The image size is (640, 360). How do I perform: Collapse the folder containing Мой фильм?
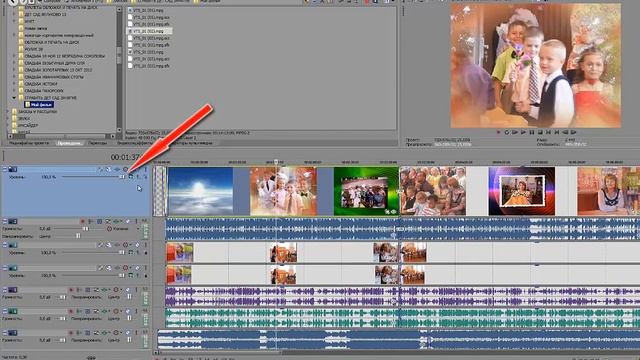(14, 98)
